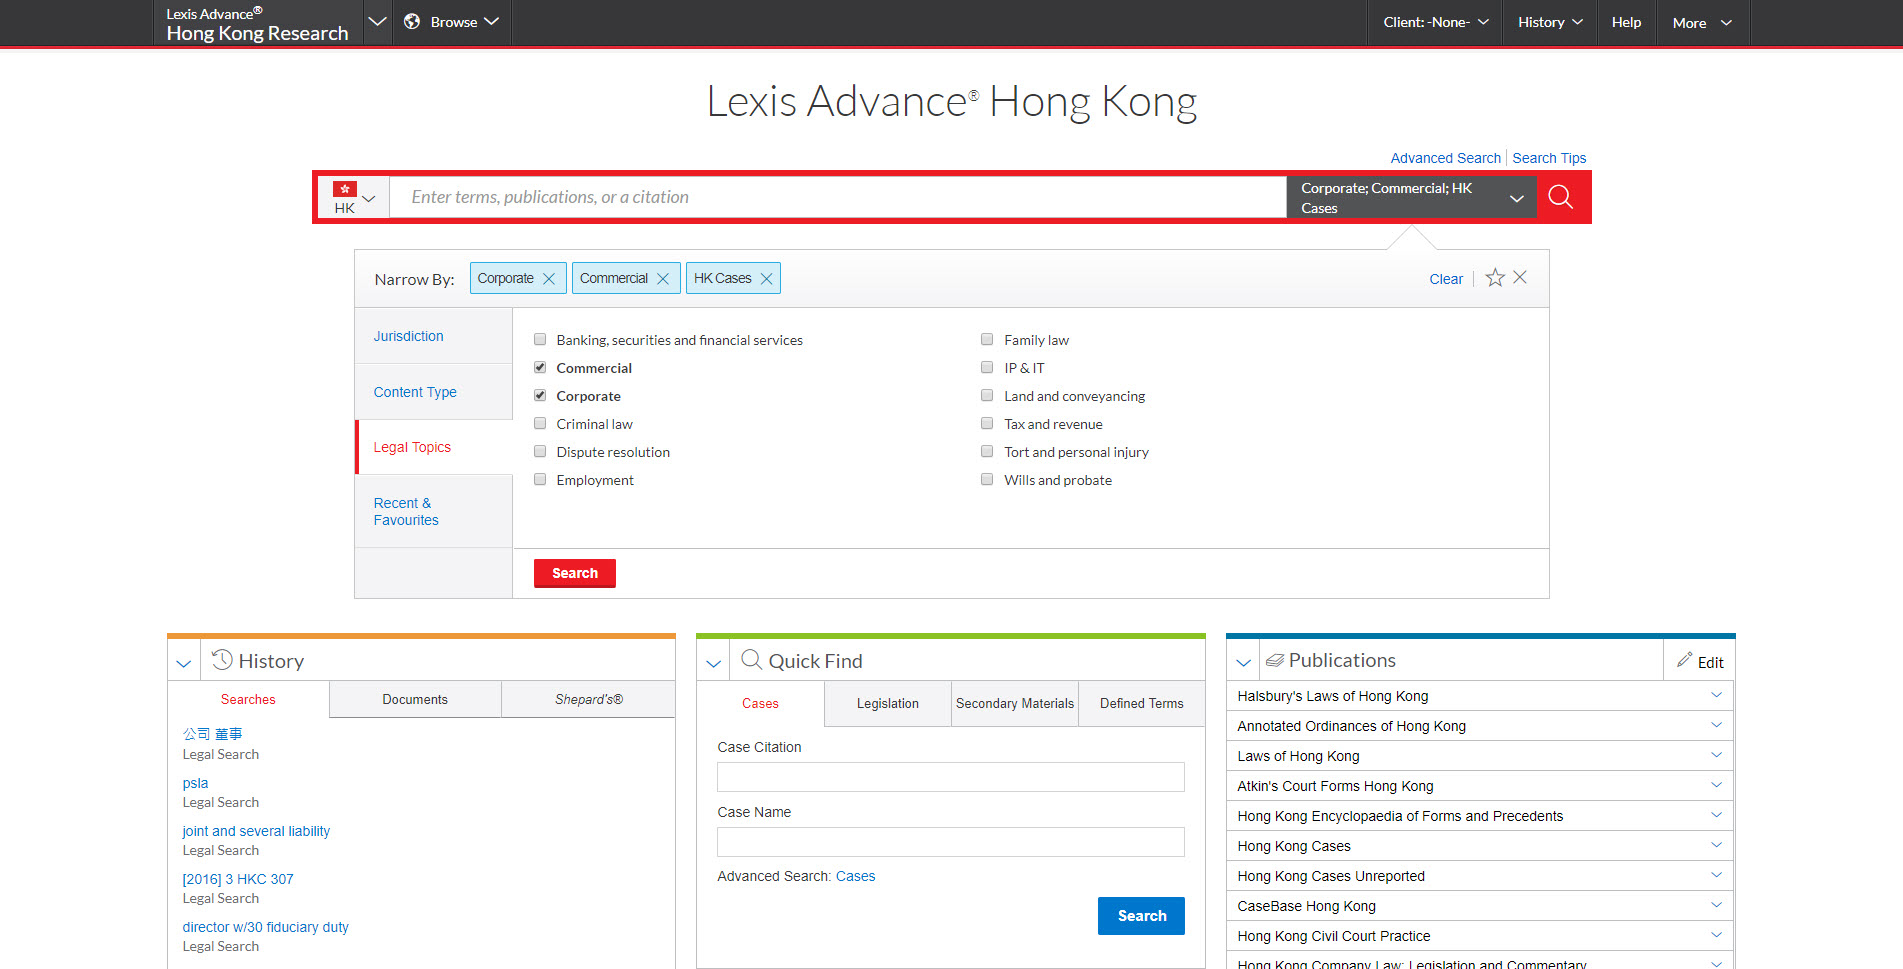Click the Advanced Search link
This screenshot has width=1903, height=969.
pyautogui.click(x=1445, y=158)
